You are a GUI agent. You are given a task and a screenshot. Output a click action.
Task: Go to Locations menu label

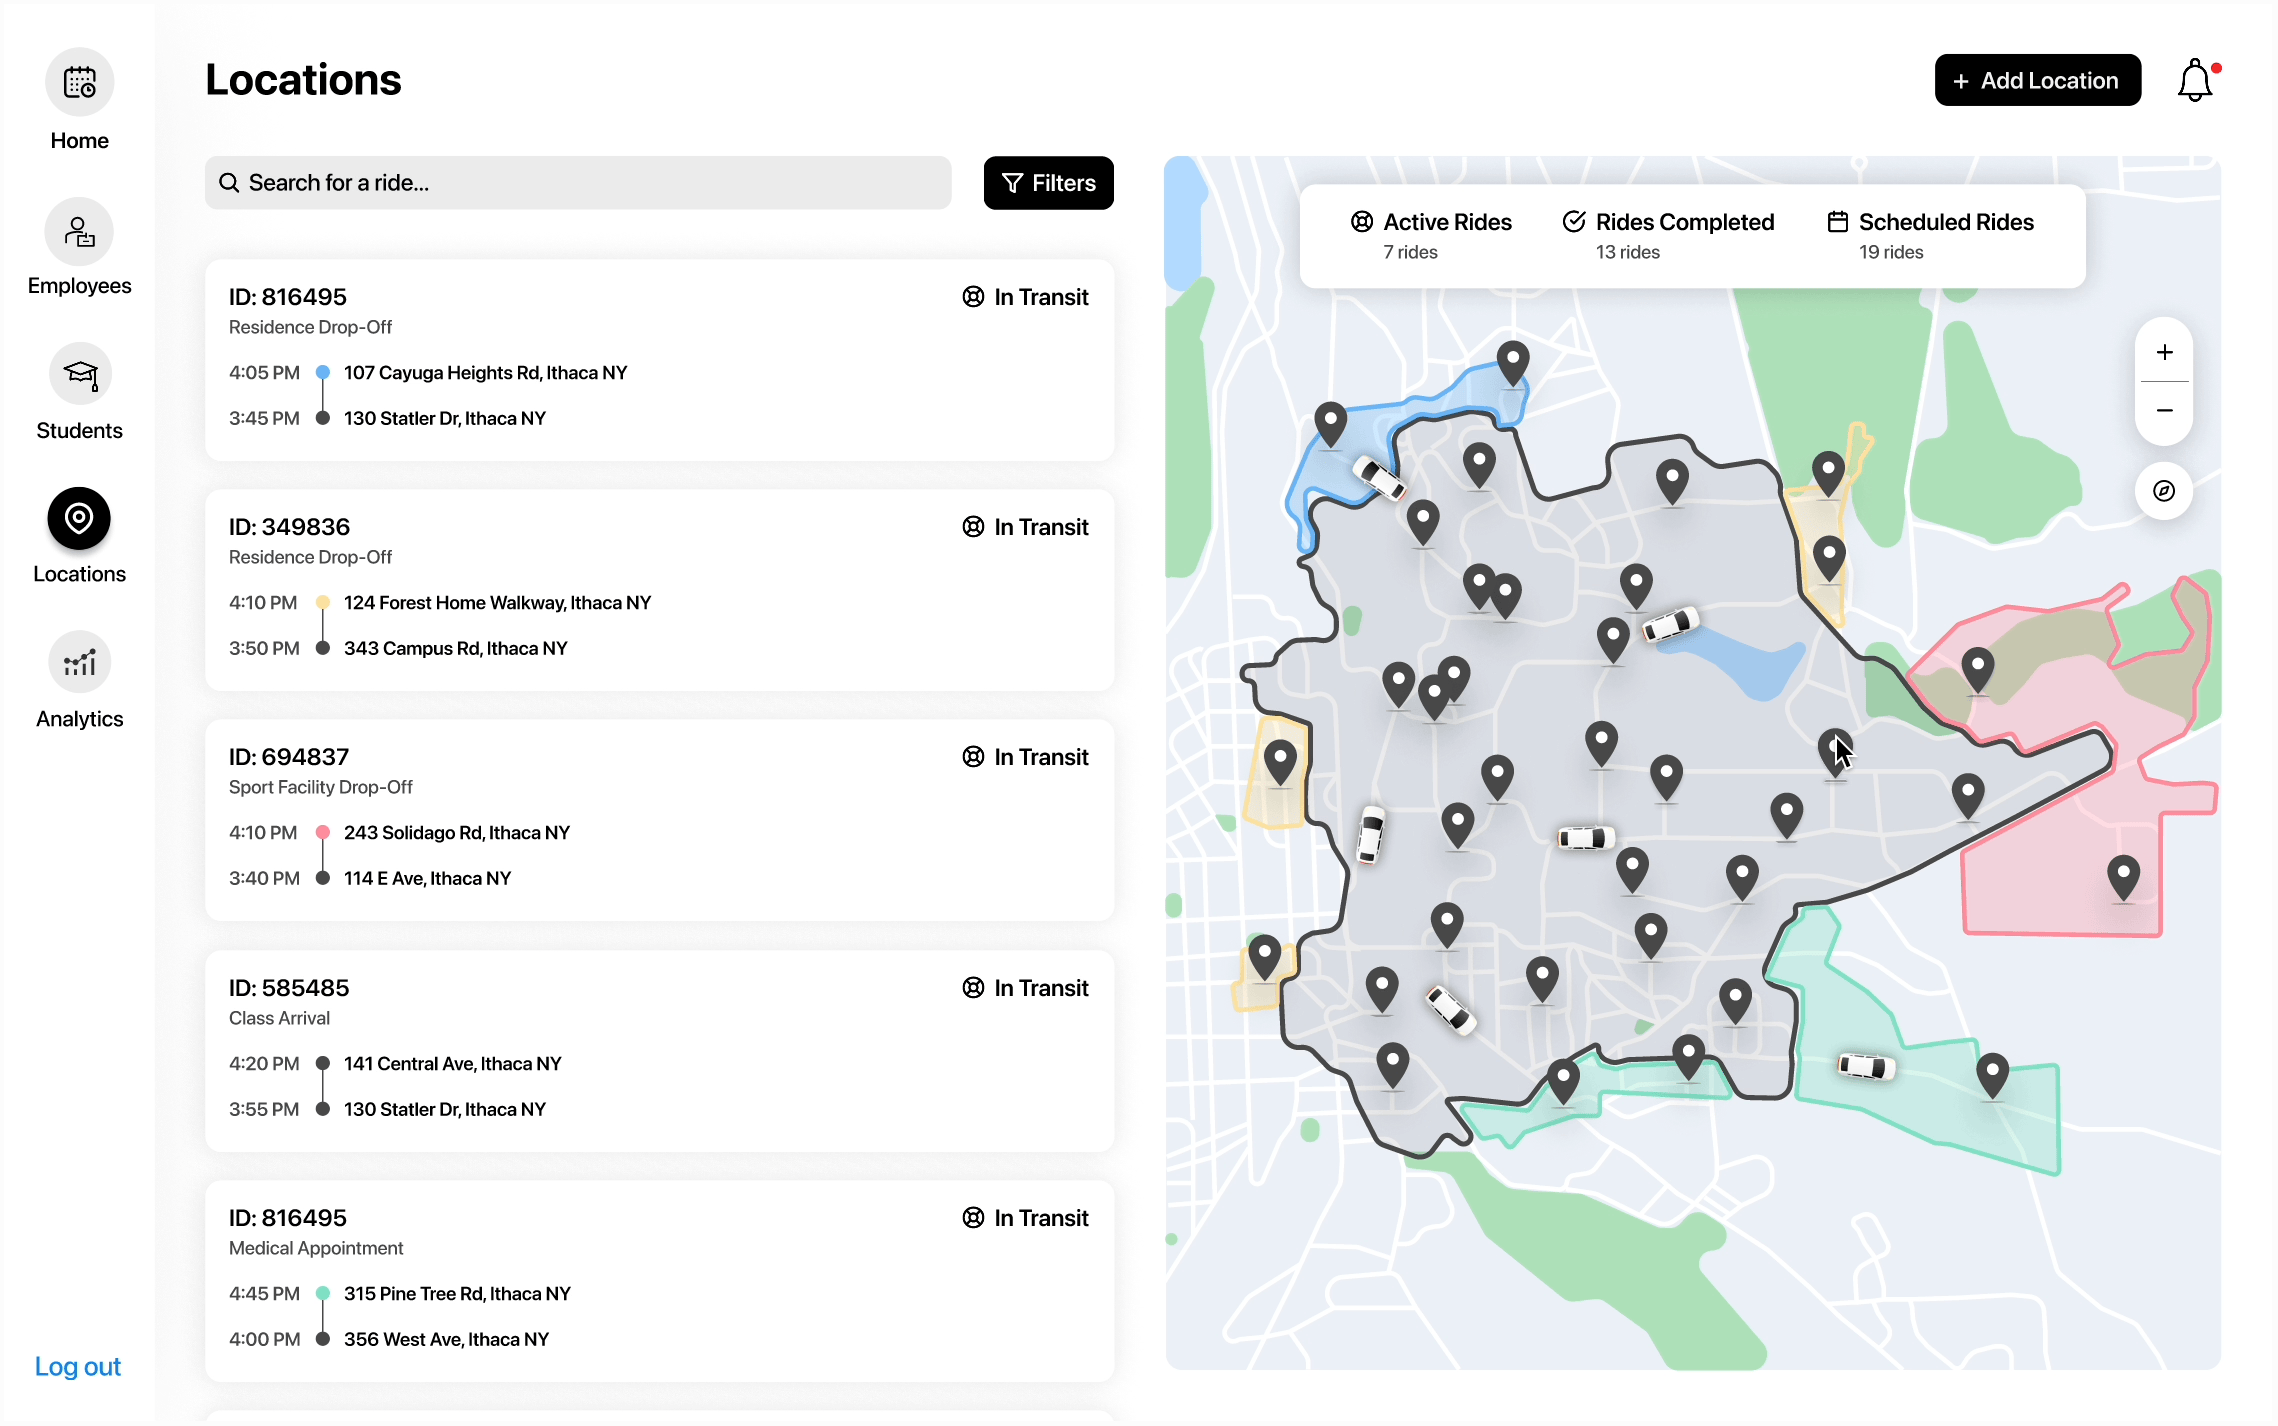pos(80,574)
